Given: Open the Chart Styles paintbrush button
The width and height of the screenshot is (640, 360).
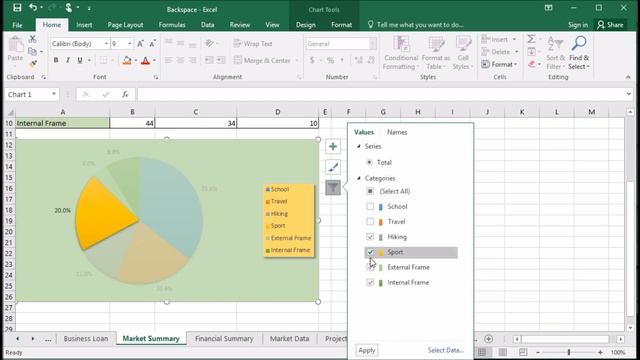Looking at the screenshot, I should pyautogui.click(x=333, y=167).
